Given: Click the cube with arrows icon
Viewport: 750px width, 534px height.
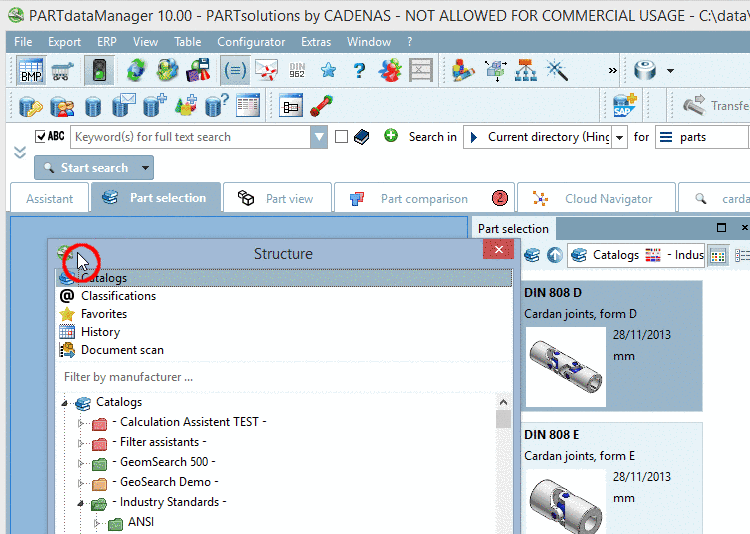Looking at the screenshot, I should 496,71.
